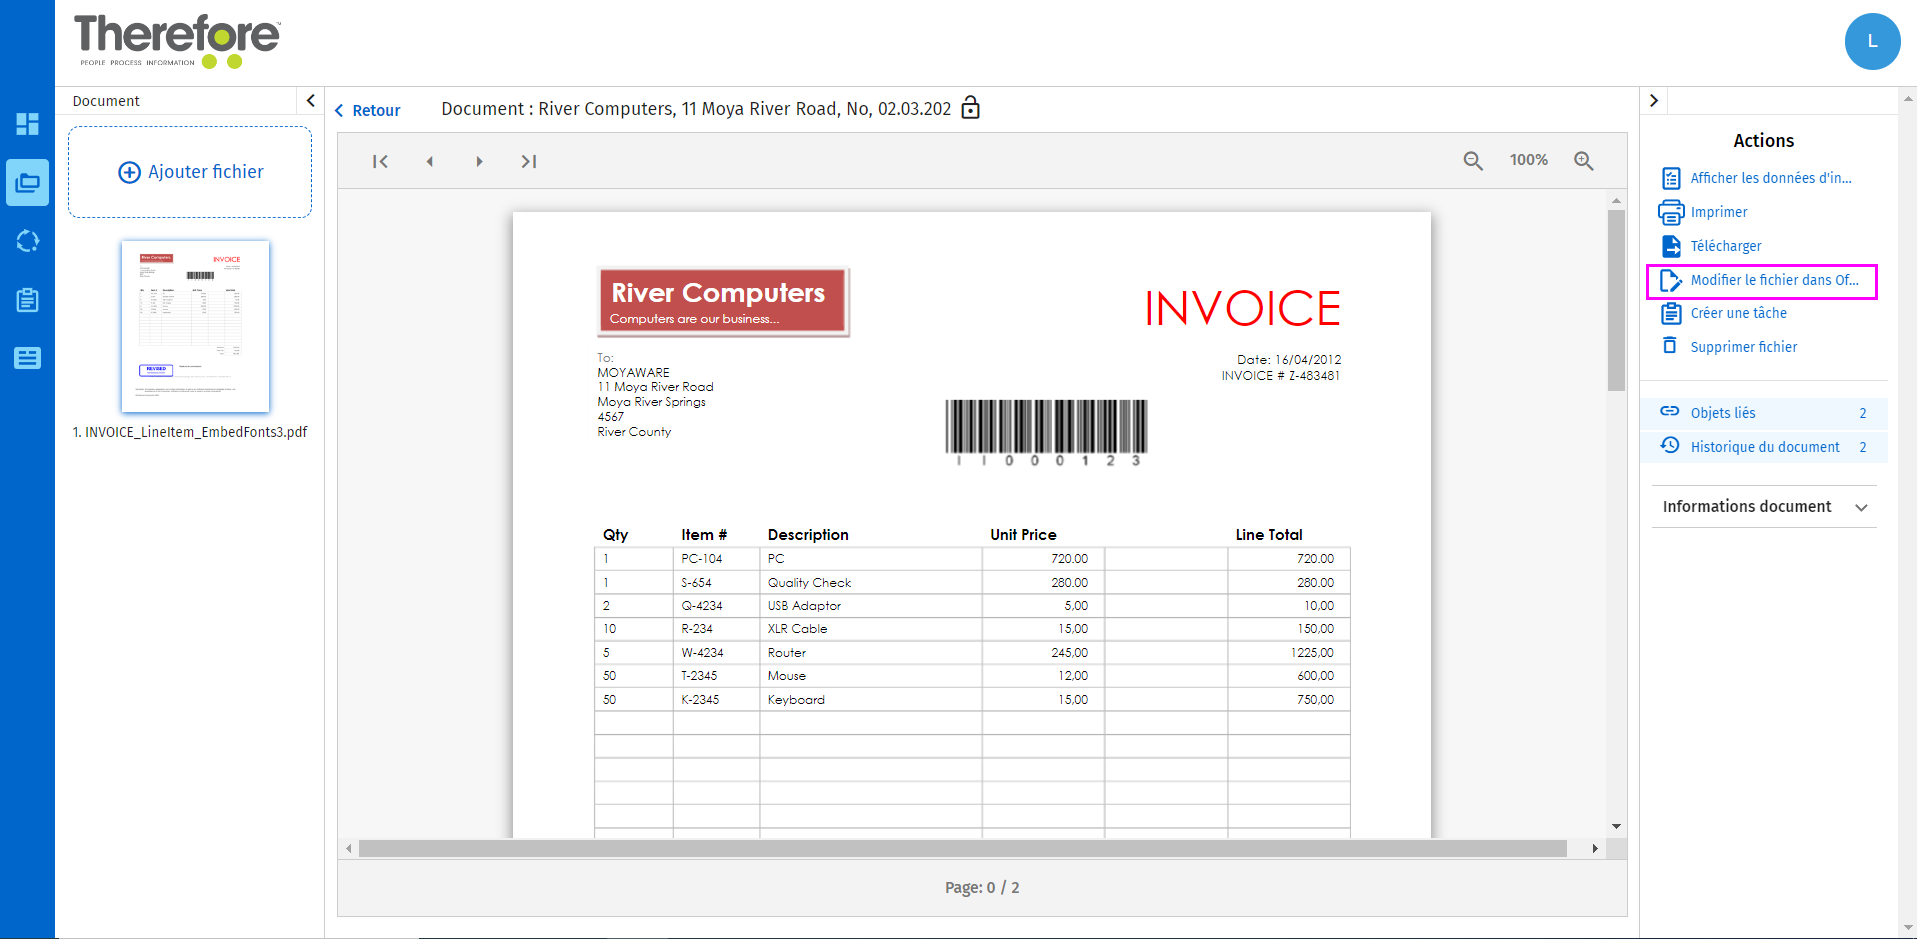Click the edit file pencil icon

tap(1671, 281)
